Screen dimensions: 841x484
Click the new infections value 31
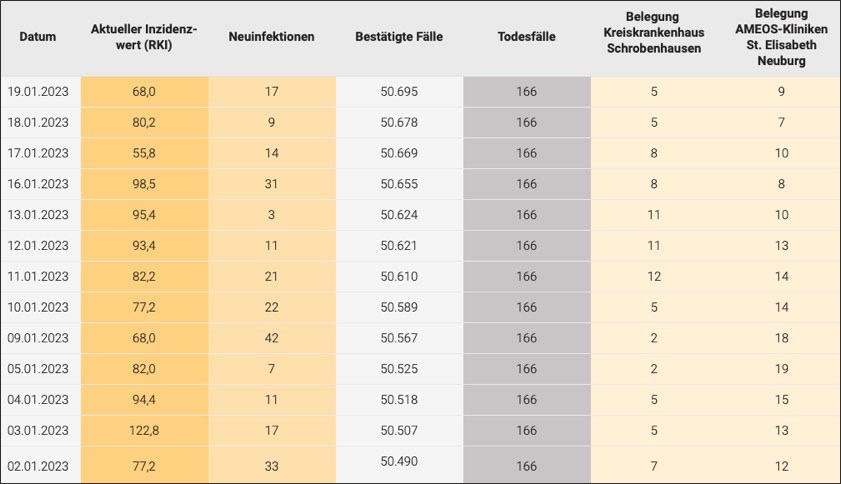271,185
